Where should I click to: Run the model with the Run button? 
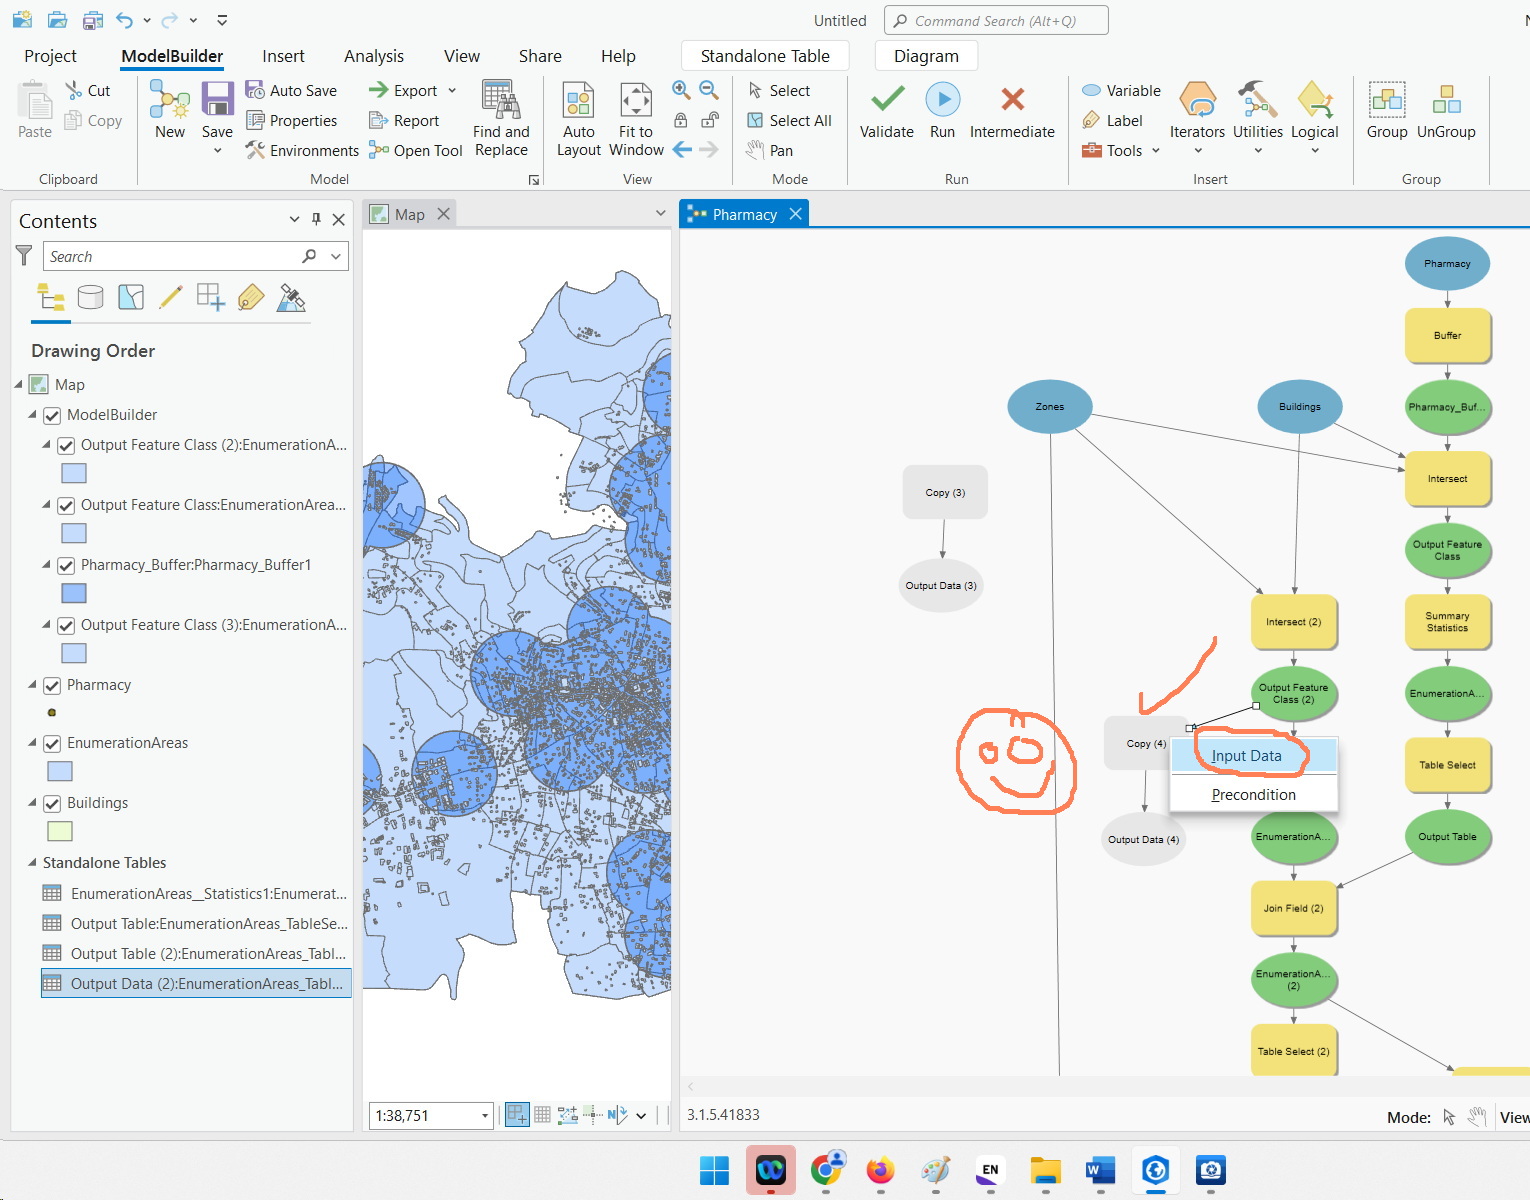tap(941, 110)
